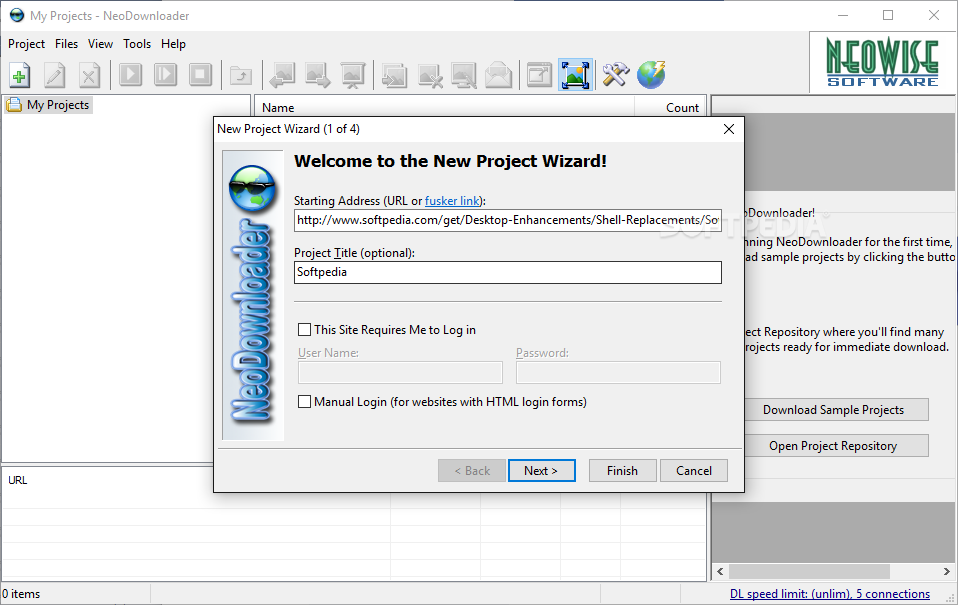Click the Start download play icon

[130, 75]
